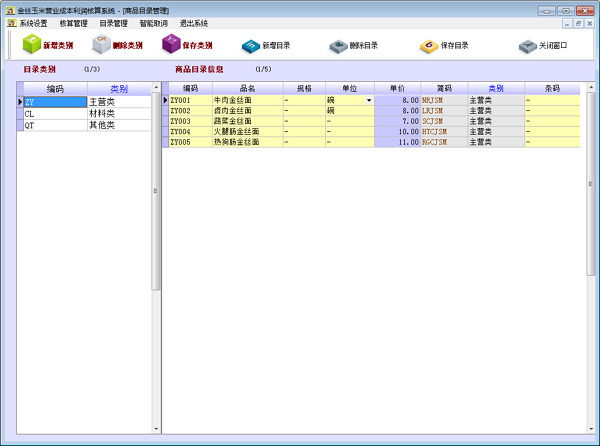600x446 pixels.
Task: Click the 蔬菜金丝面 product name cell
Action: (248, 121)
